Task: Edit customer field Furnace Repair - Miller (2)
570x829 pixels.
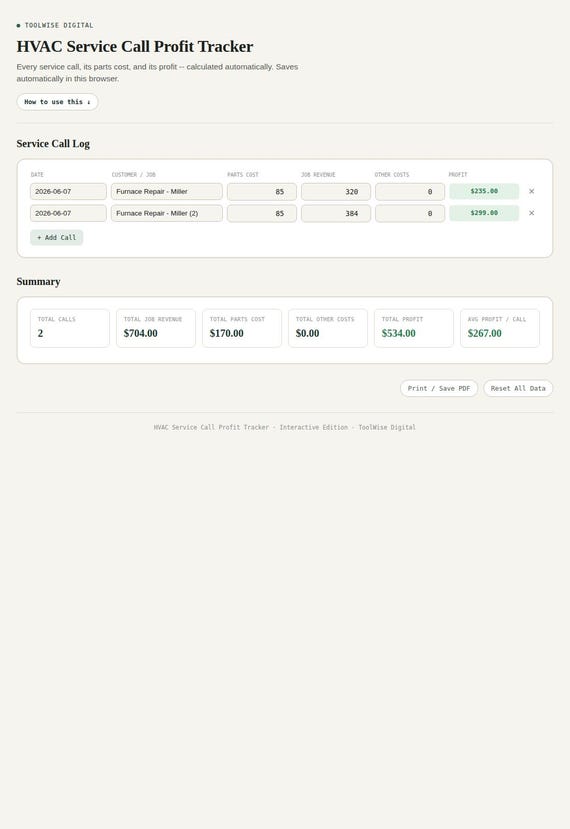Action: [167, 213]
